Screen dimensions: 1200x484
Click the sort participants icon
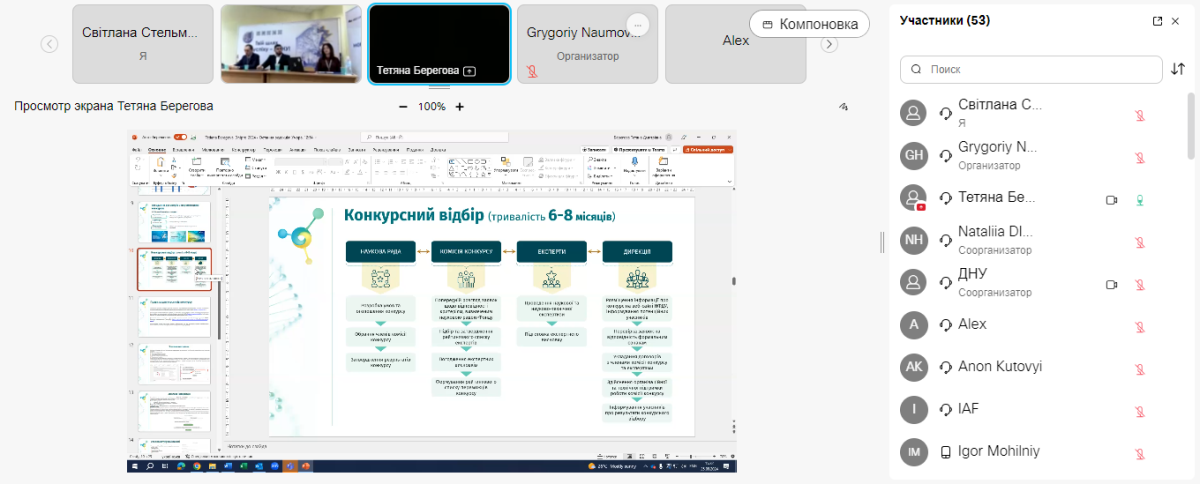(1178, 69)
